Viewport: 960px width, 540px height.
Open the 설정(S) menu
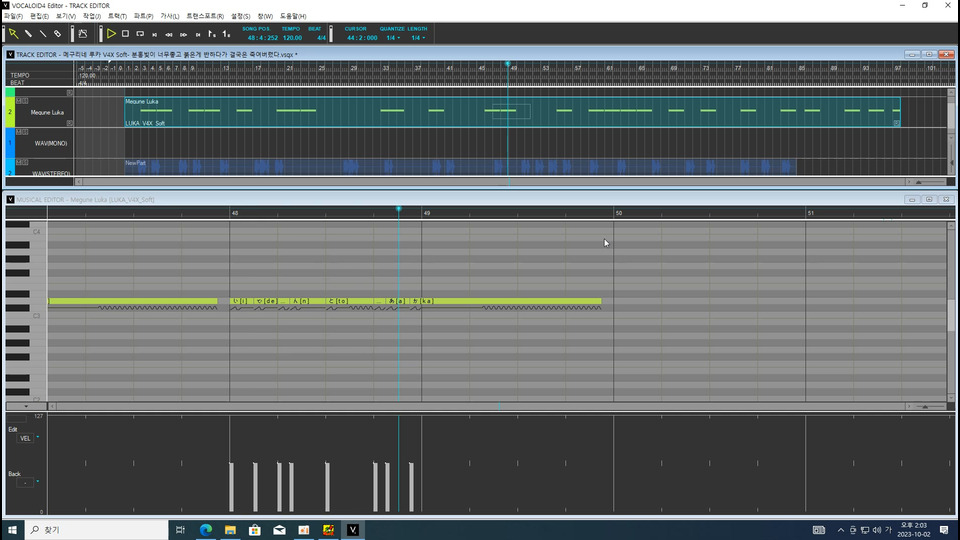(240, 17)
